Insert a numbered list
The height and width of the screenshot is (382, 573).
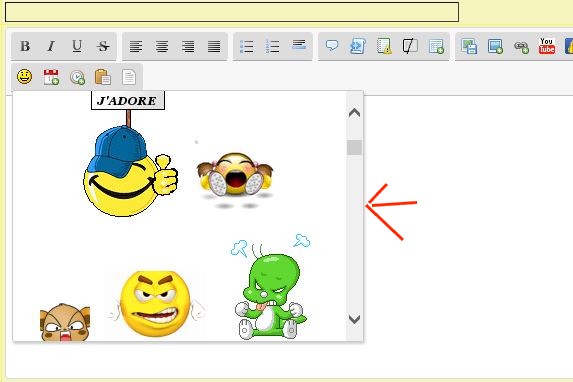(273, 46)
